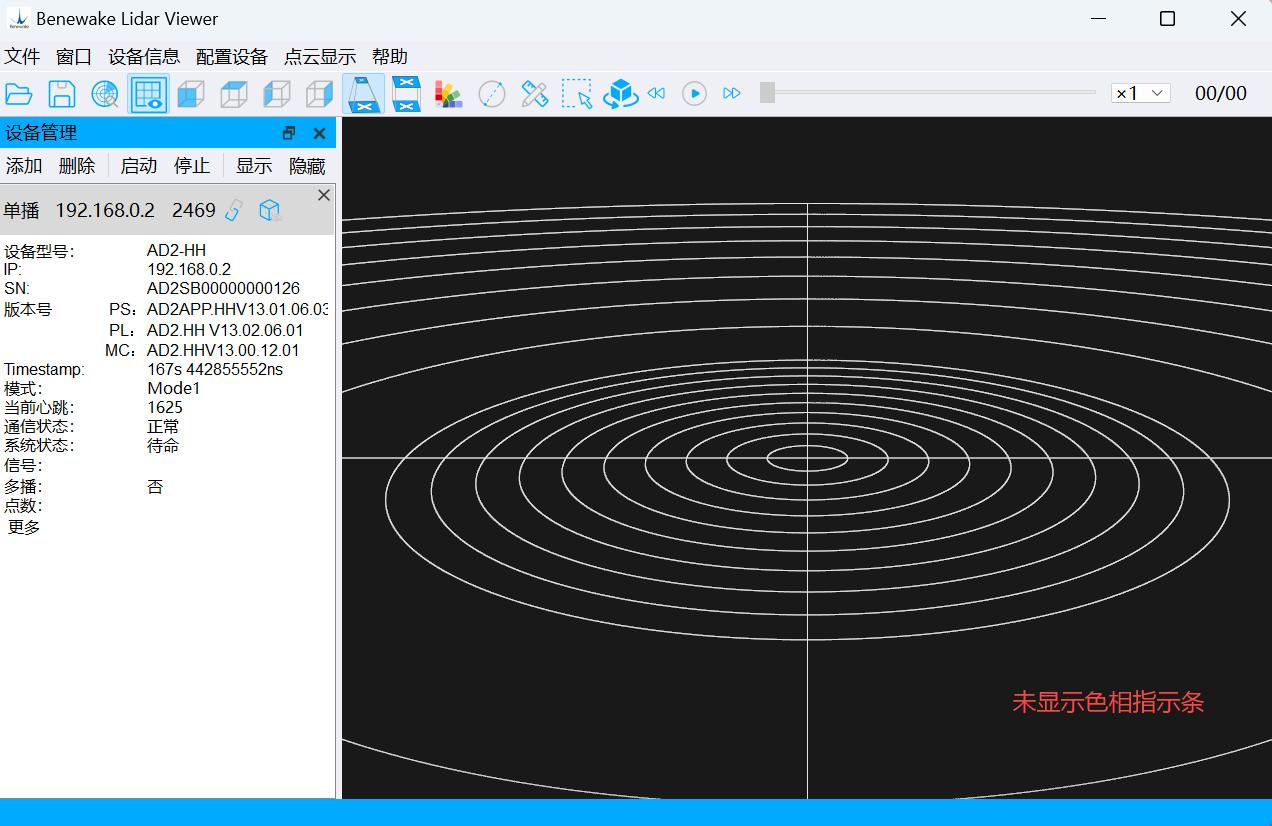Image resolution: width=1272 pixels, height=826 pixels.
Task: Toggle the perspective trapezoid projection button
Action: pyautogui.click(x=363, y=94)
